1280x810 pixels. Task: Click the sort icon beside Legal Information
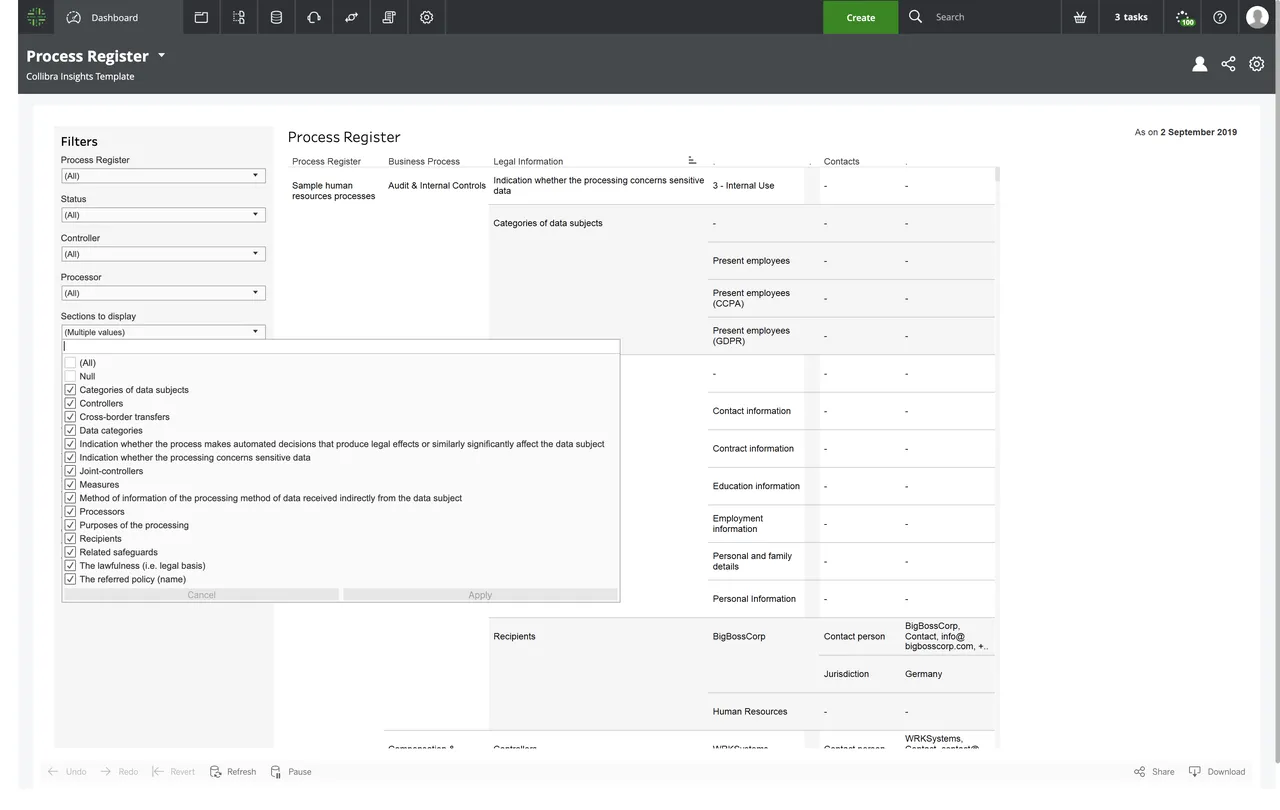tap(692, 160)
